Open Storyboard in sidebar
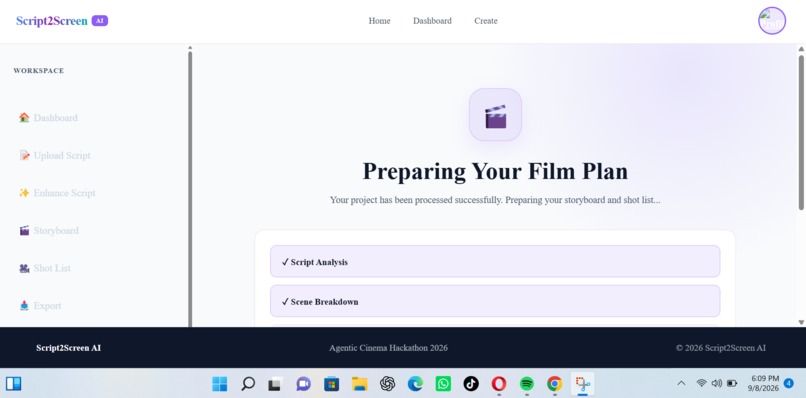The image size is (806, 398). [56, 230]
